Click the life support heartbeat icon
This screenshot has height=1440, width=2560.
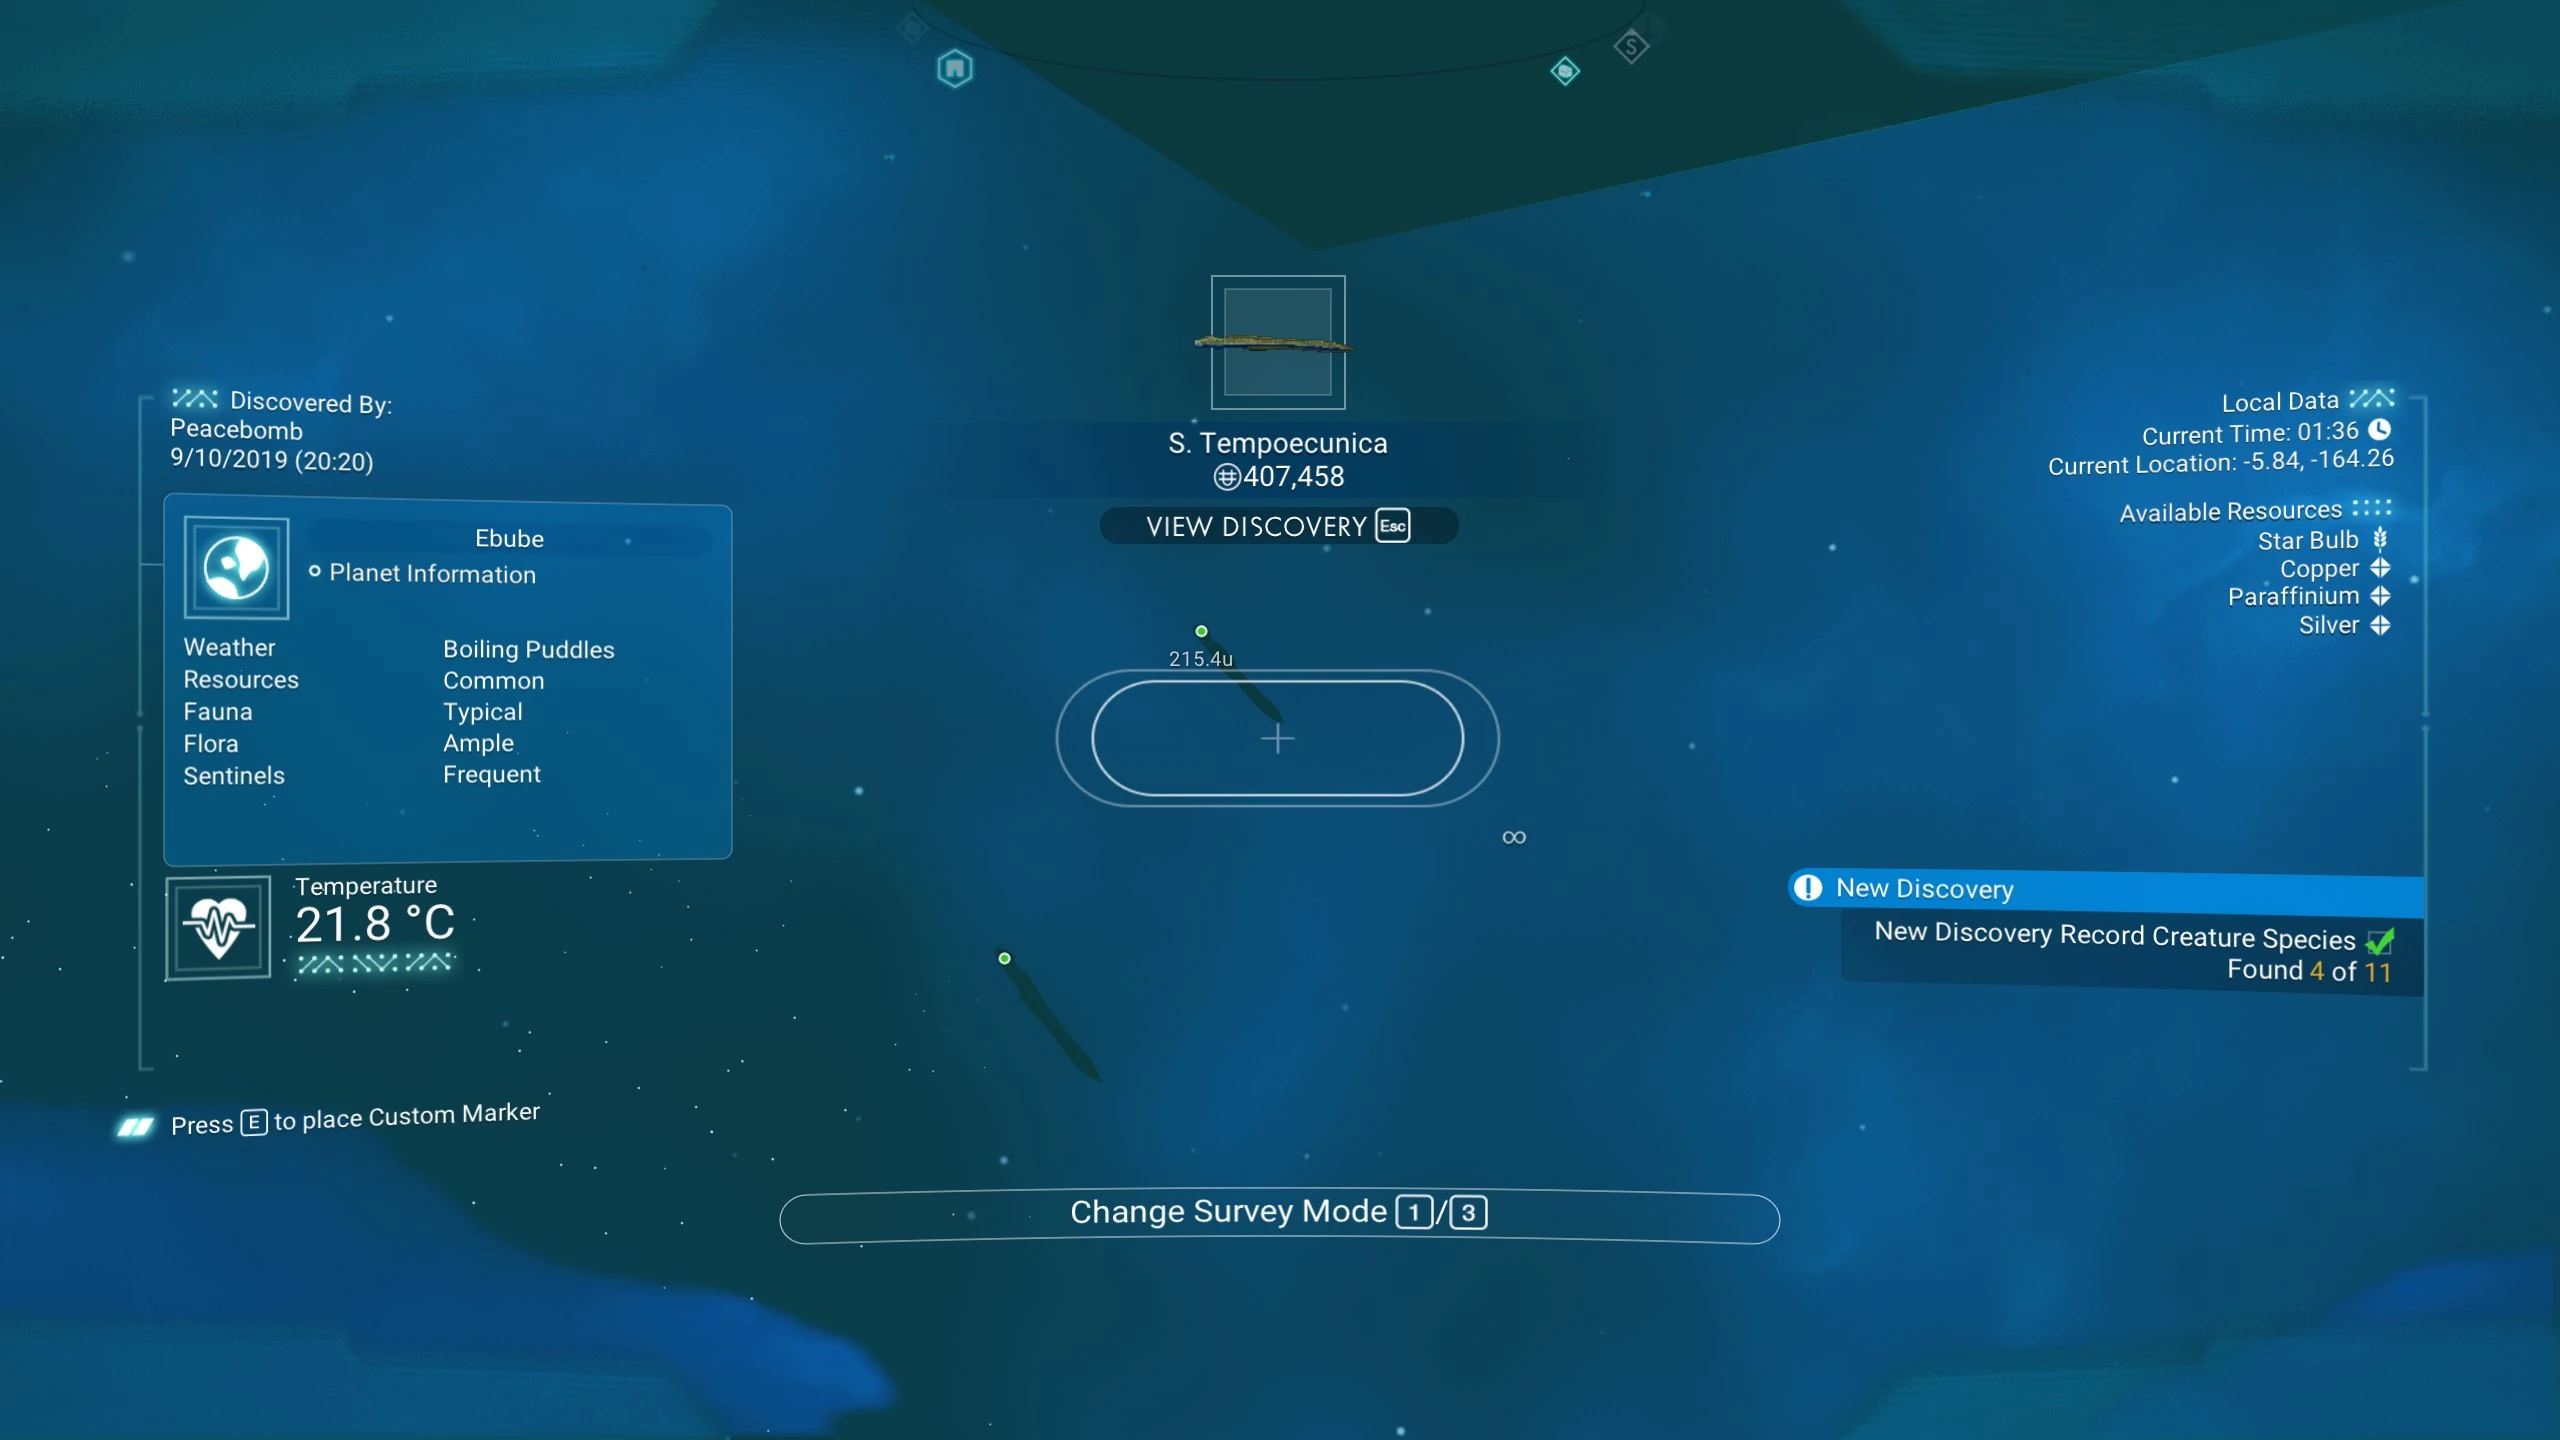[x=219, y=928]
